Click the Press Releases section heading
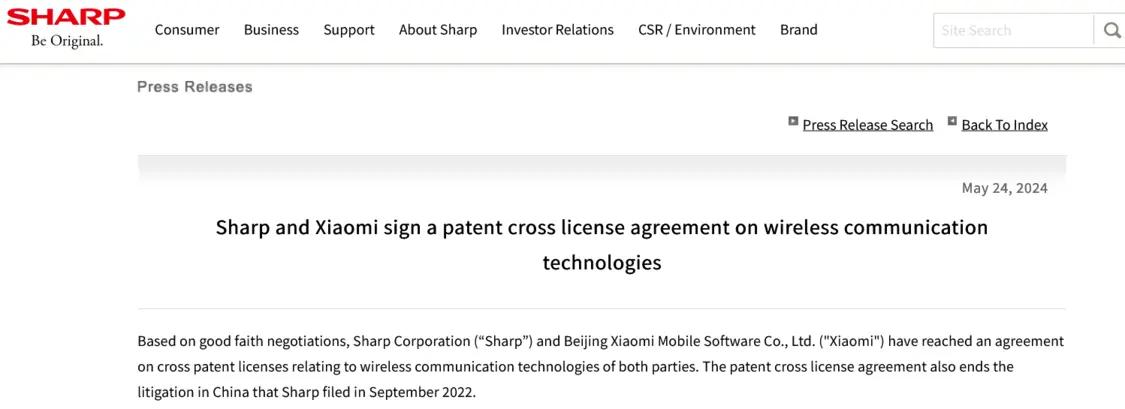The image size is (1125, 409). point(194,87)
